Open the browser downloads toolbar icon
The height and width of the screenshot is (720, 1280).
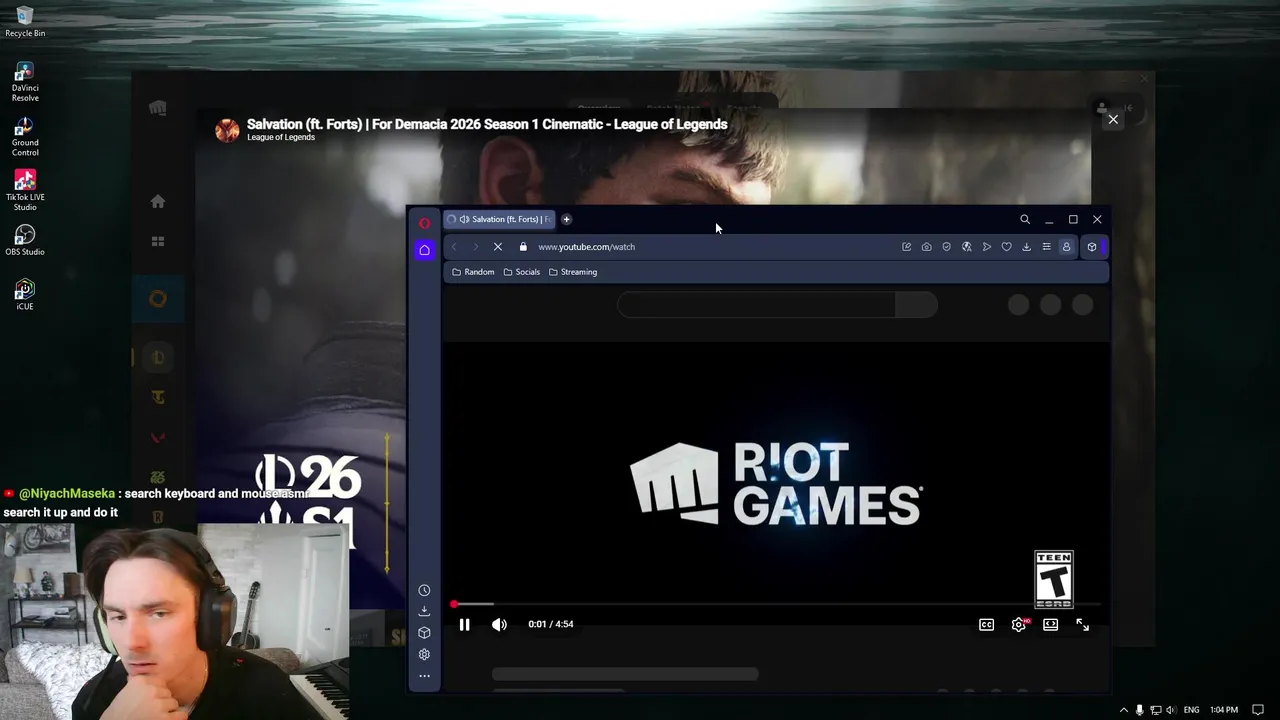(1026, 247)
